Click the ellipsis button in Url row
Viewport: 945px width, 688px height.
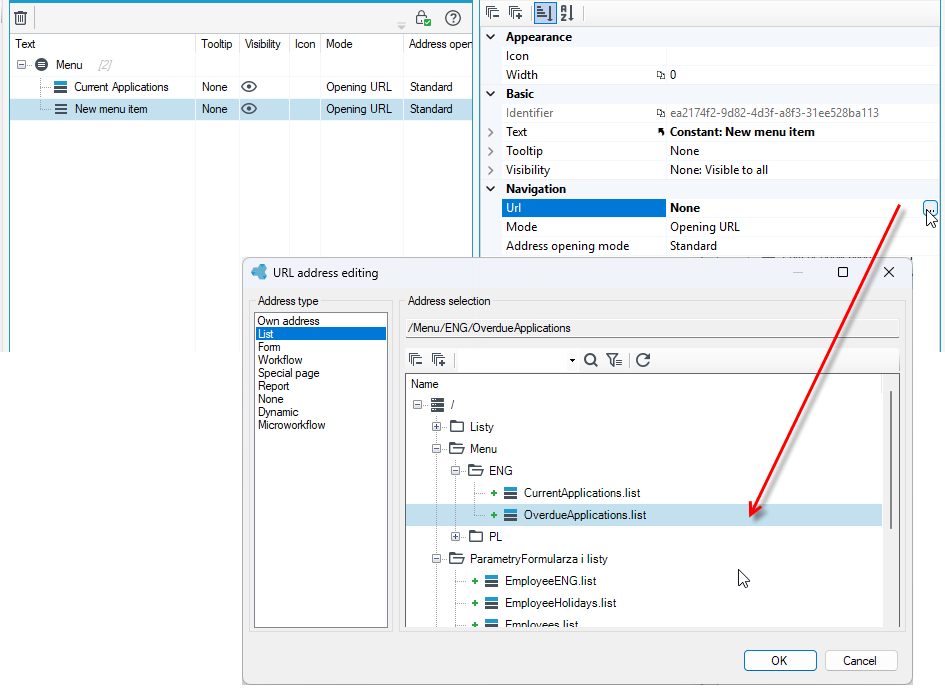tap(931, 208)
